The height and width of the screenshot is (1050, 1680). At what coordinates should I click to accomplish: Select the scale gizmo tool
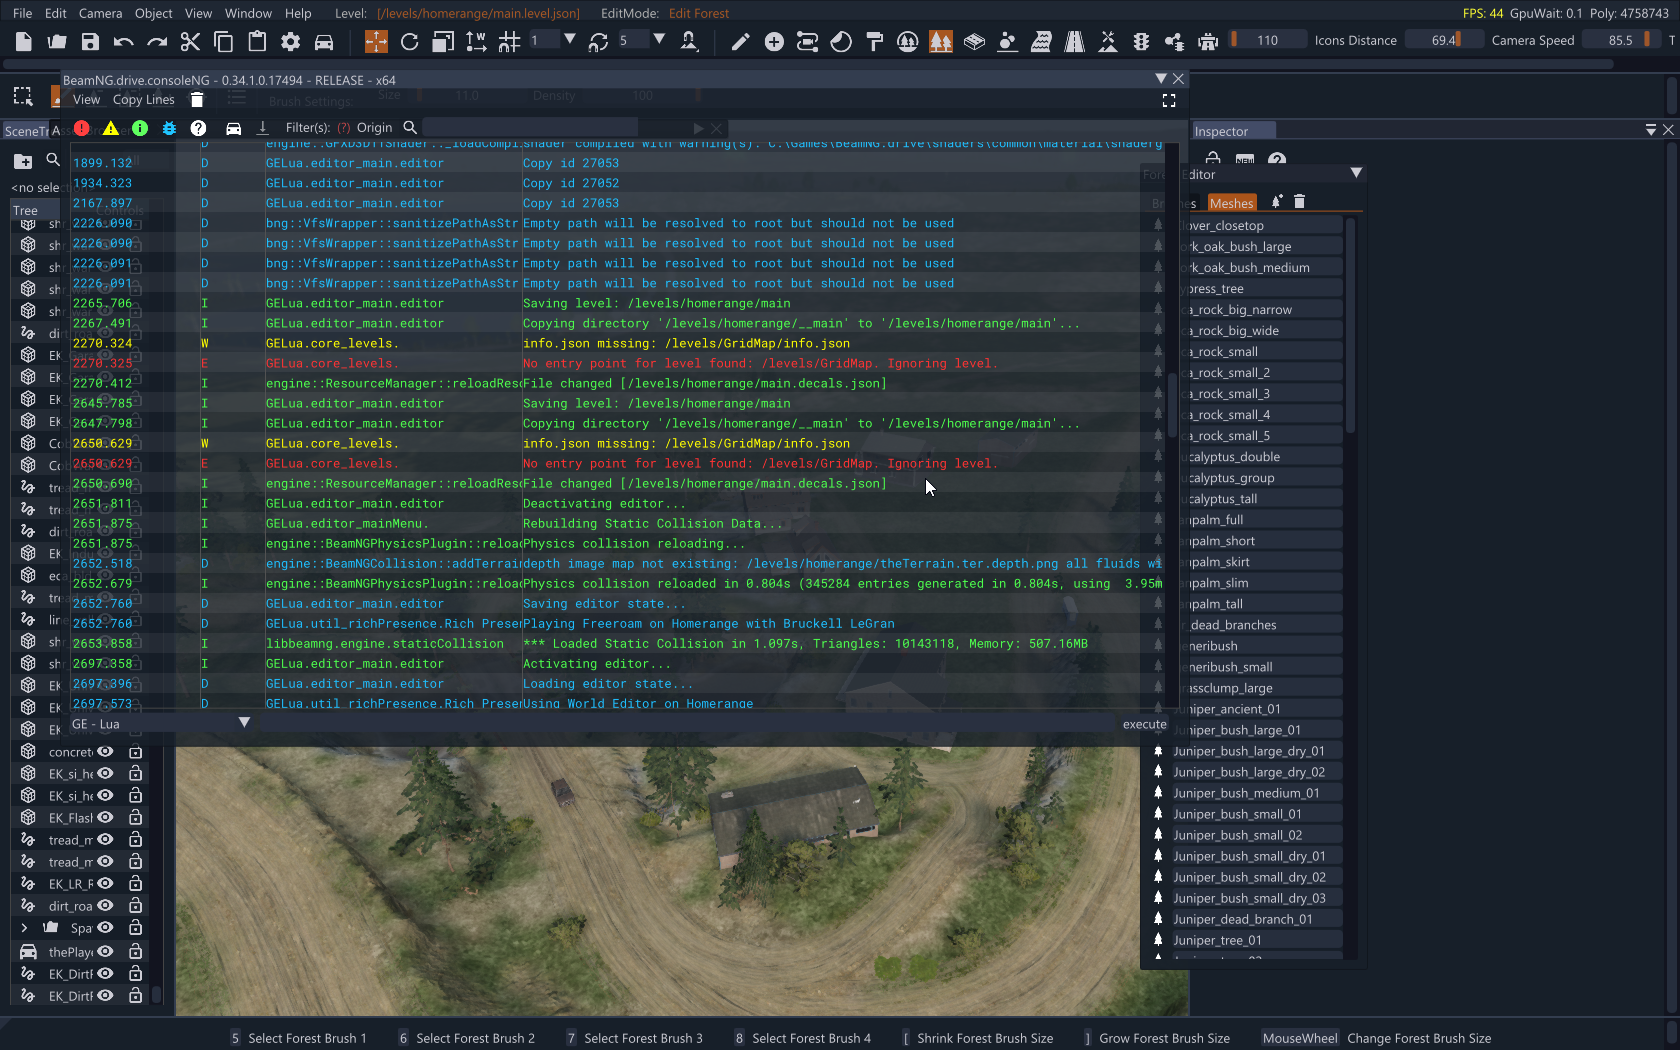443,41
